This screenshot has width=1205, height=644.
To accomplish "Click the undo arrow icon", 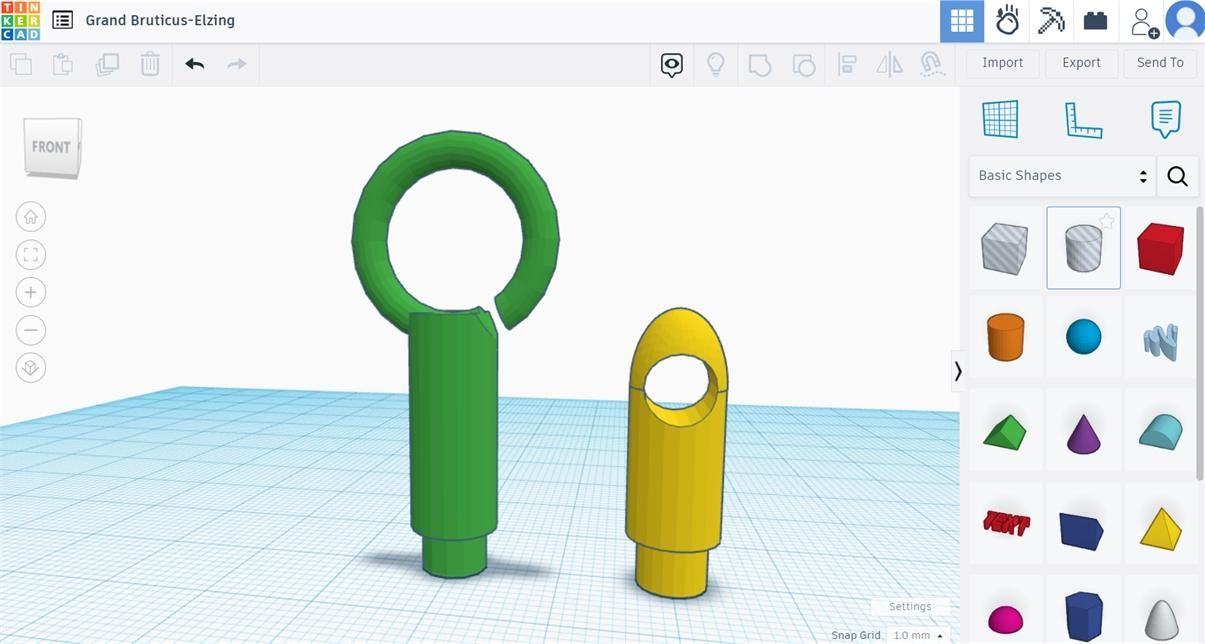I will 194,64.
